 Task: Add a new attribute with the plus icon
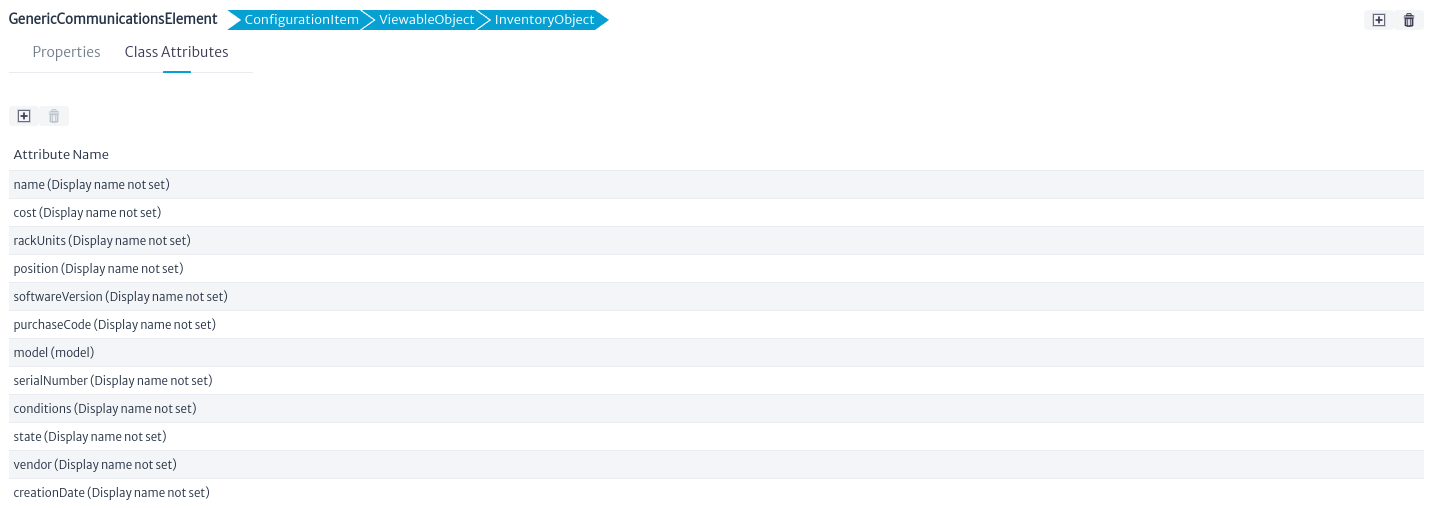point(24,116)
